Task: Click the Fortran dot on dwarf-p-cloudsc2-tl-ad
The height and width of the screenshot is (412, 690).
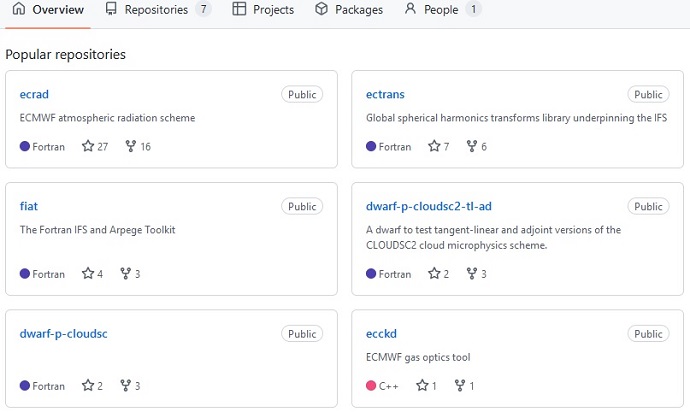Action: point(371,274)
